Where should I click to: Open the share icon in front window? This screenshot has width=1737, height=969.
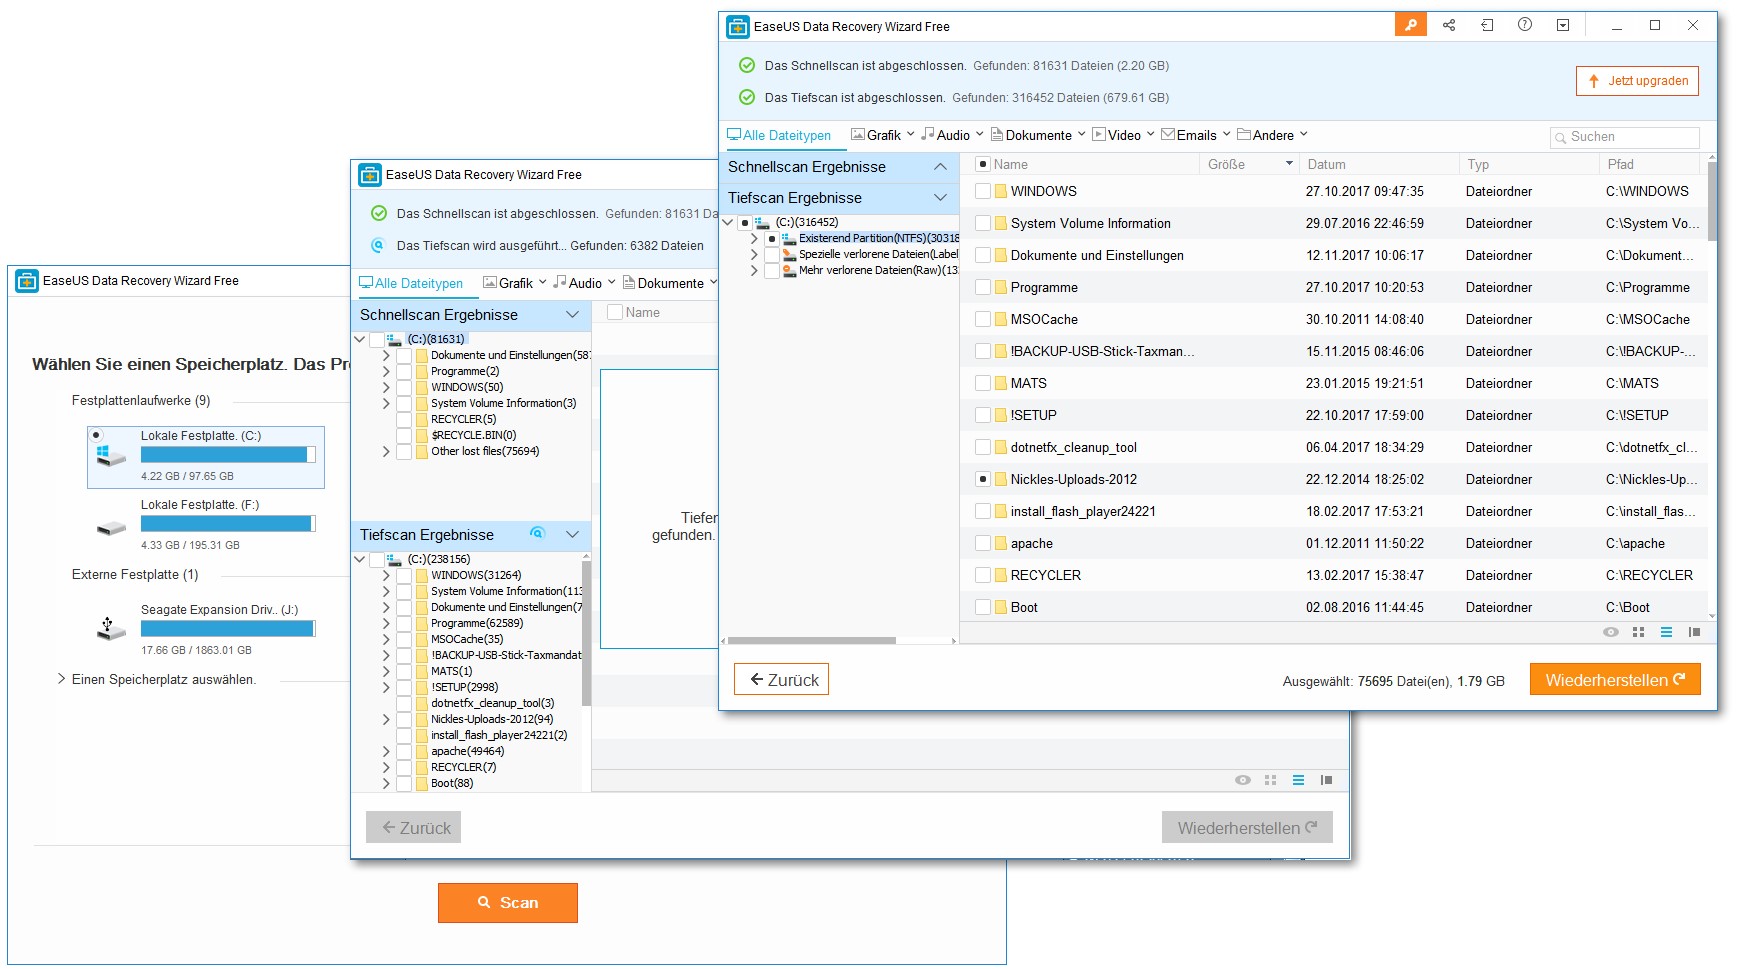pyautogui.click(x=1449, y=25)
